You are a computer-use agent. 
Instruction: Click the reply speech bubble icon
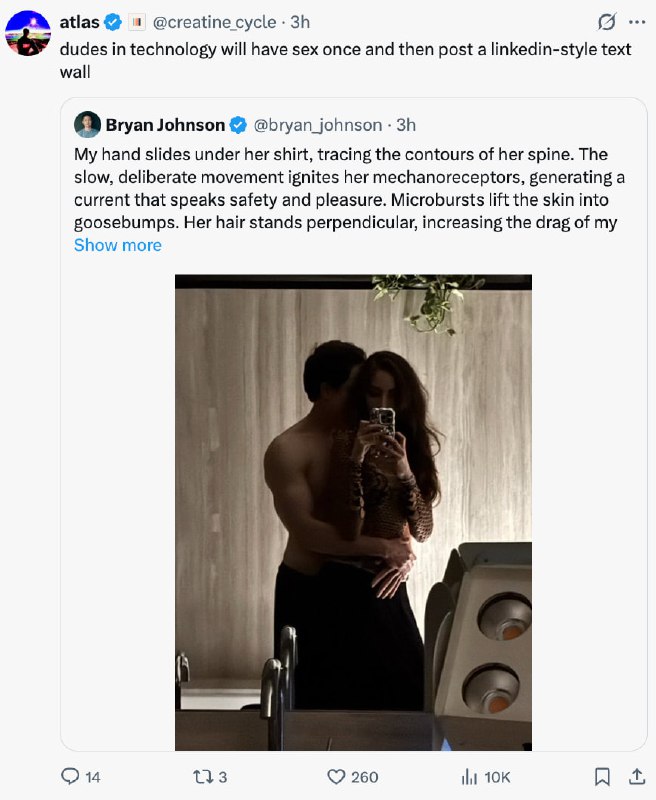point(71,776)
